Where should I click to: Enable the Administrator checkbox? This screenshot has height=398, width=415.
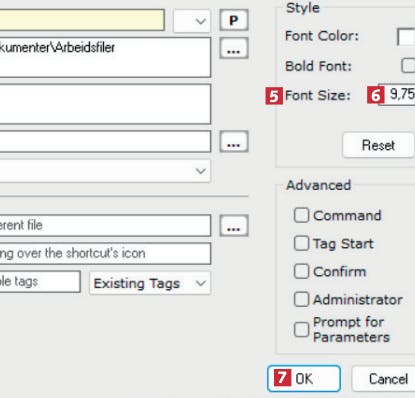coord(301,299)
